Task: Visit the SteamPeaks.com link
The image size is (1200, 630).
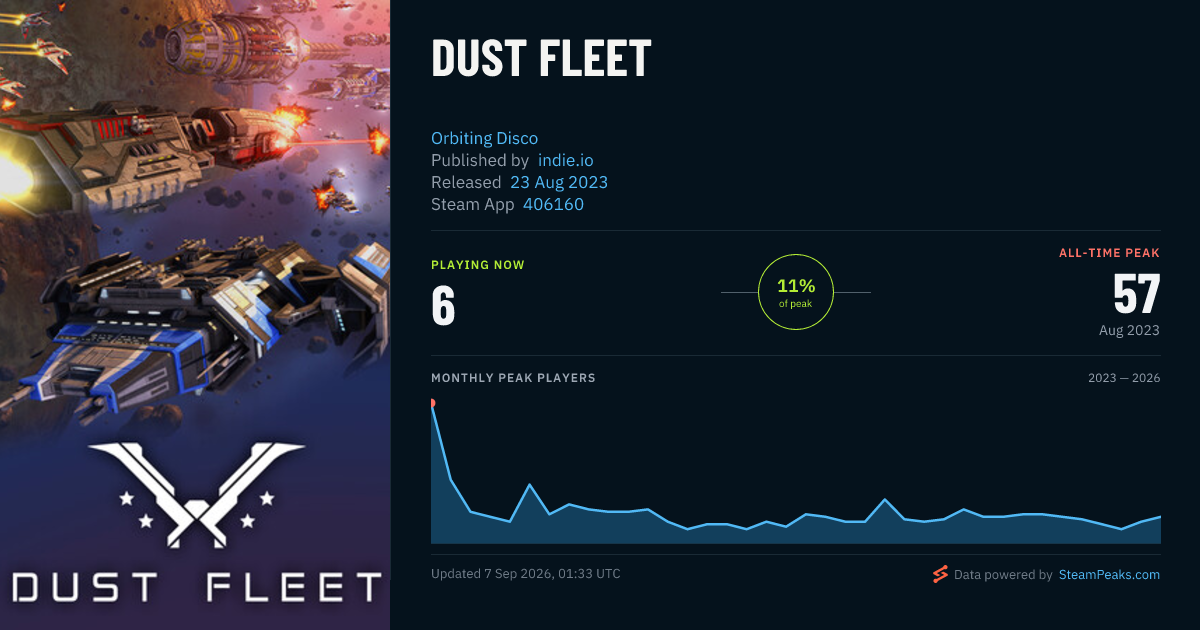Action: 1110,574
